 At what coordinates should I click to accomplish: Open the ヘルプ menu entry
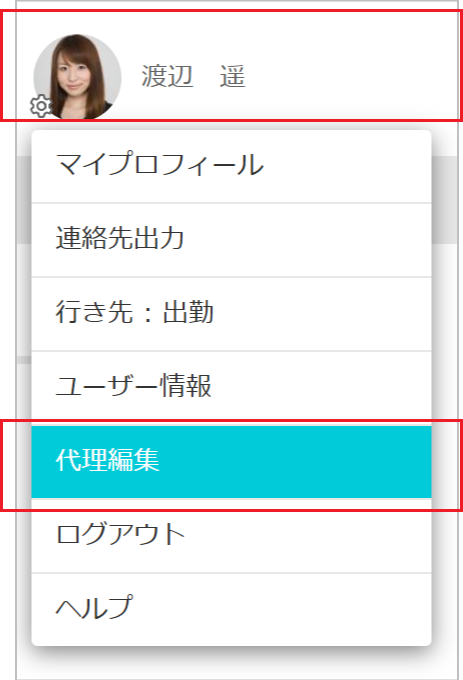coord(232,609)
